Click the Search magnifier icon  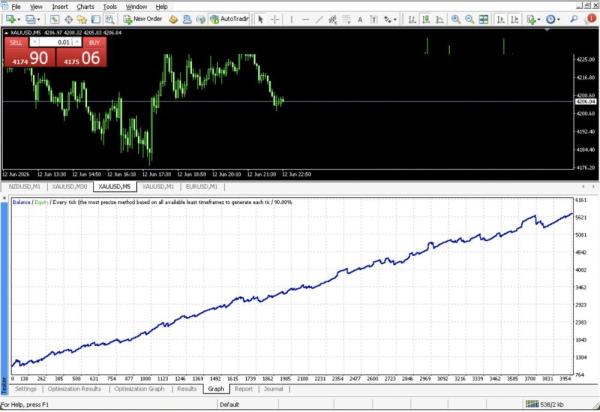click(x=574, y=19)
